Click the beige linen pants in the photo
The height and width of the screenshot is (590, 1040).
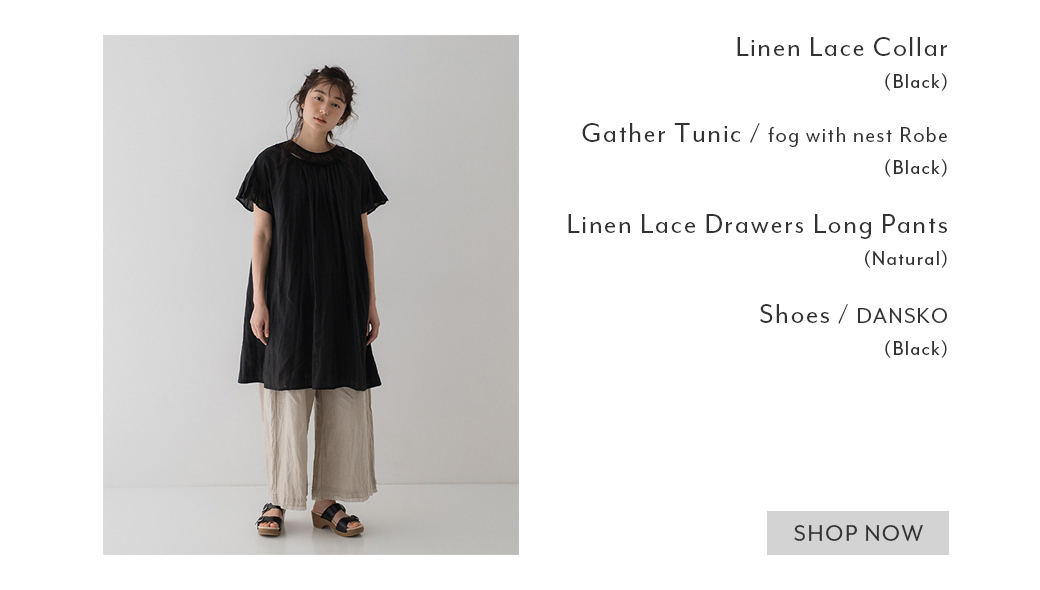(318, 447)
